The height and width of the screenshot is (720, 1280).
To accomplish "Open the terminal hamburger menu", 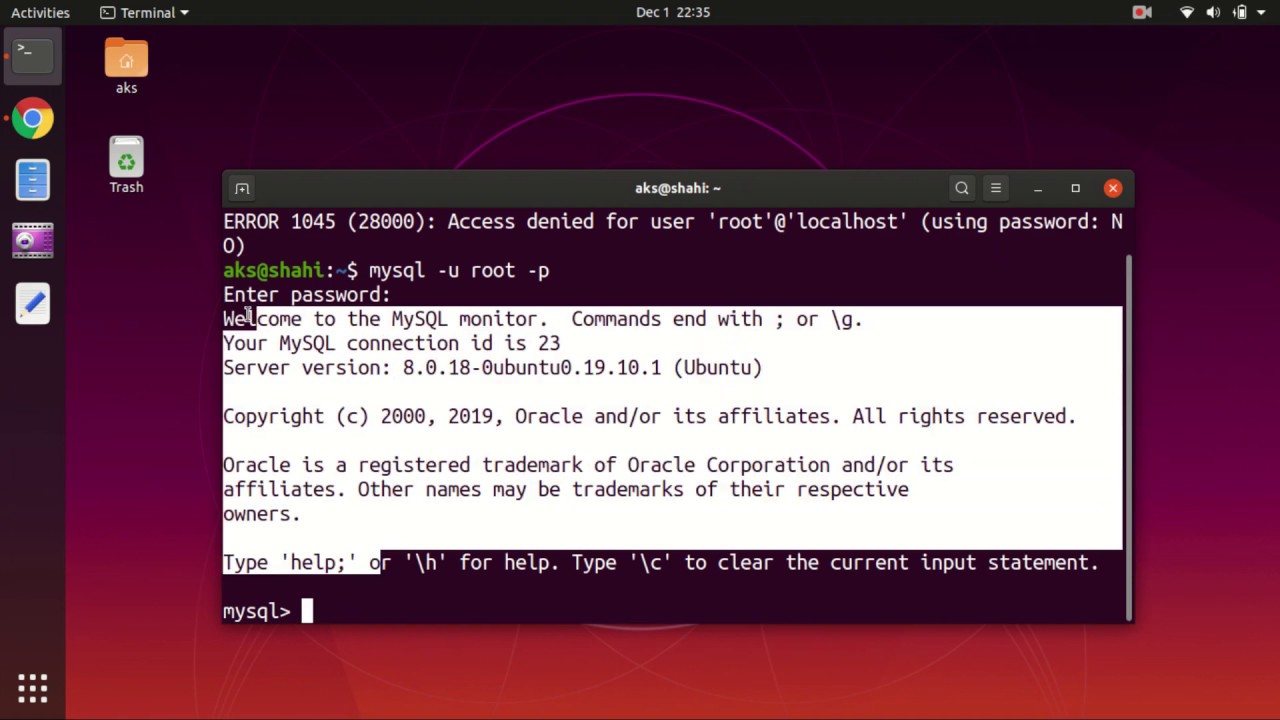I will (995, 188).
